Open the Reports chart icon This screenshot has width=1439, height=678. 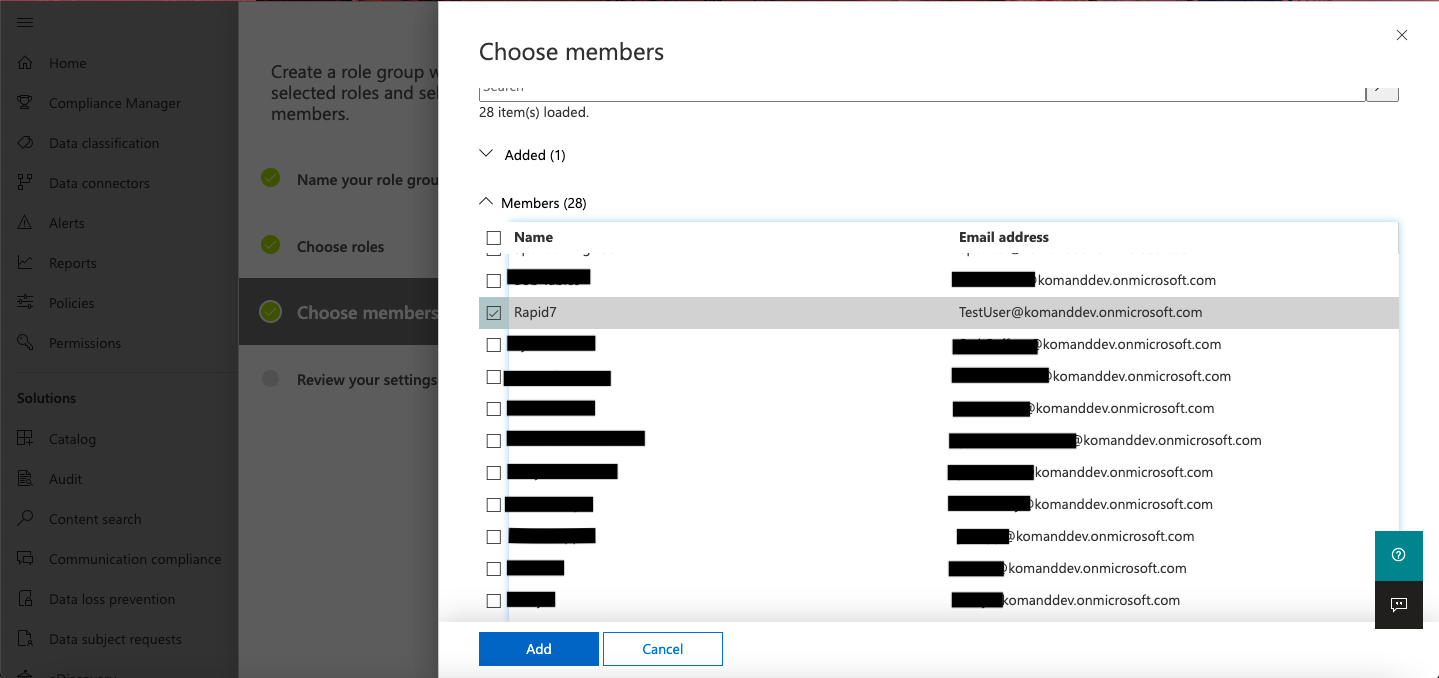point(26,263)
